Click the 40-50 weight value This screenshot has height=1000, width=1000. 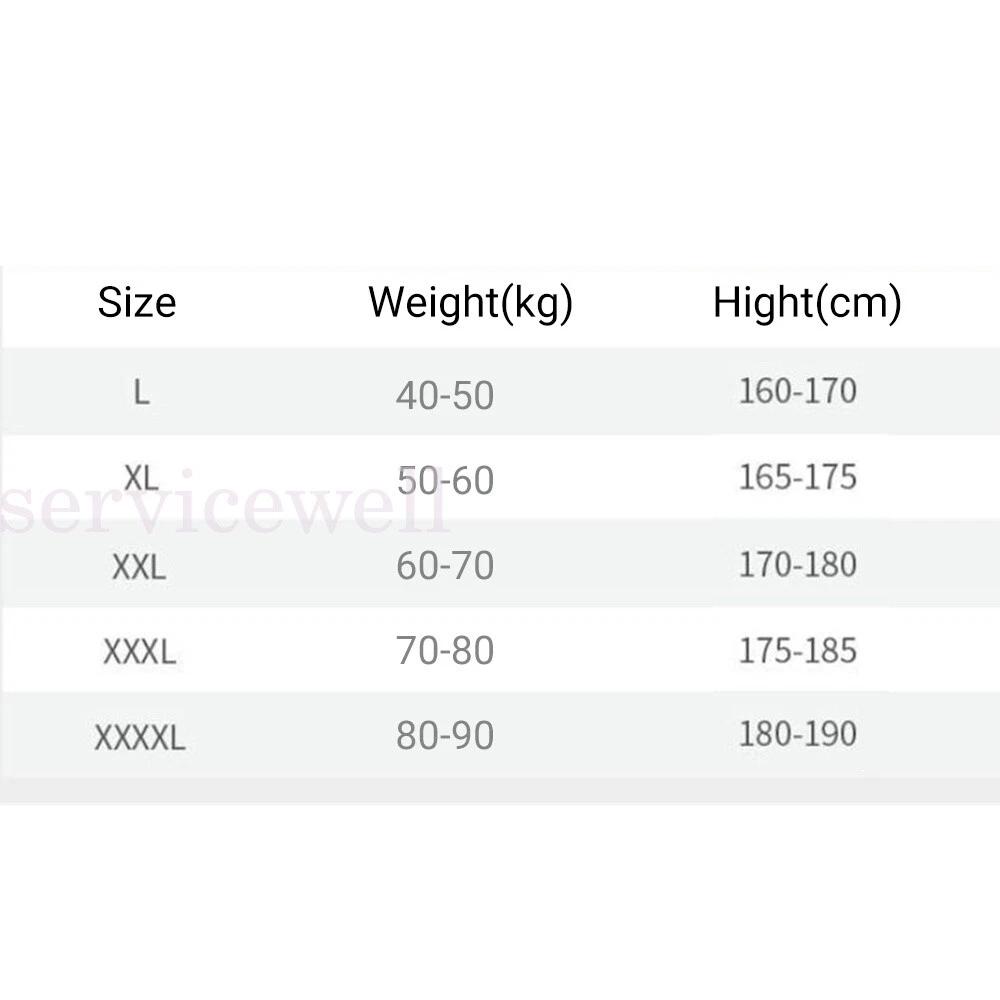click(x=445, y=395)
